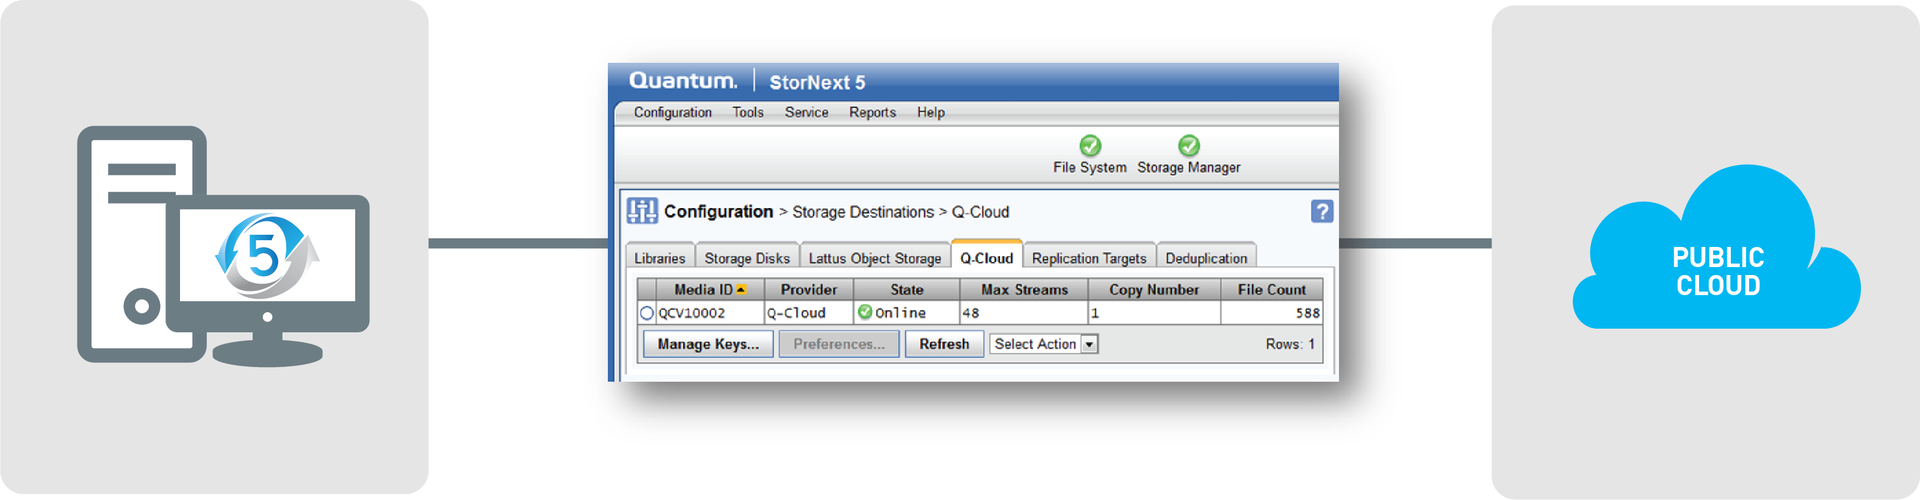
Task: Switch to the Libraries tab
Action: (x=660, y=257)
